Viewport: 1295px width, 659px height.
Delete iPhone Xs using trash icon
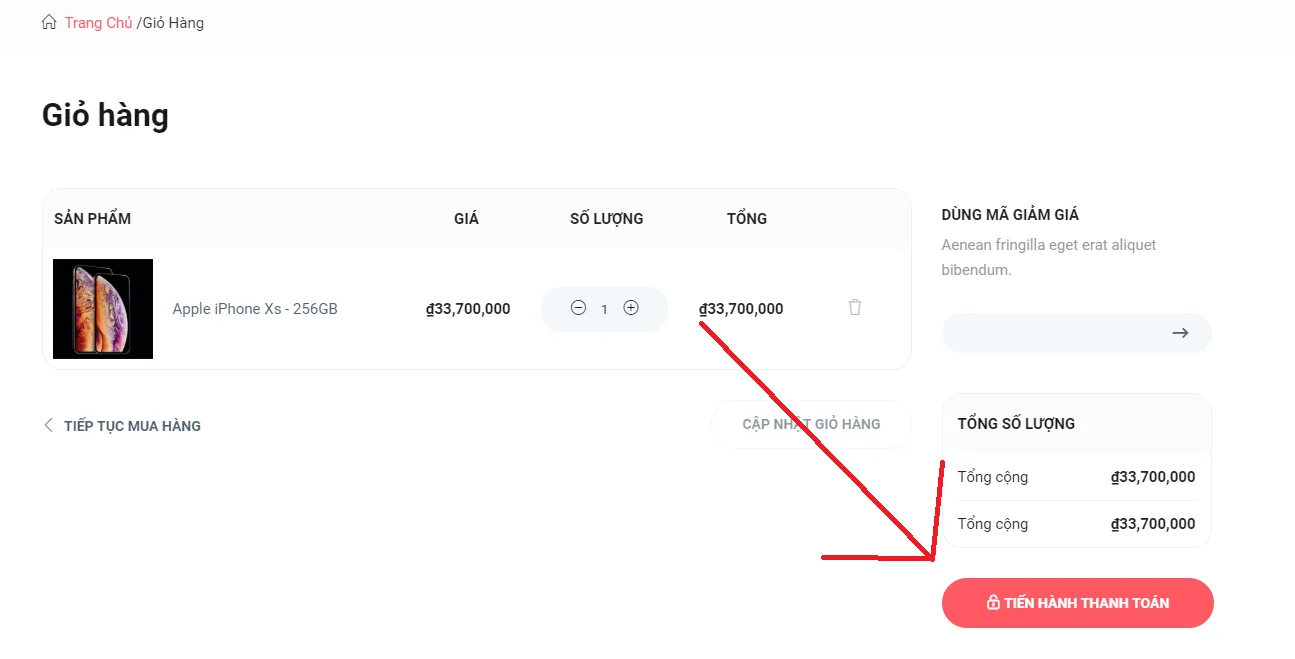click(x=855, y=307)
